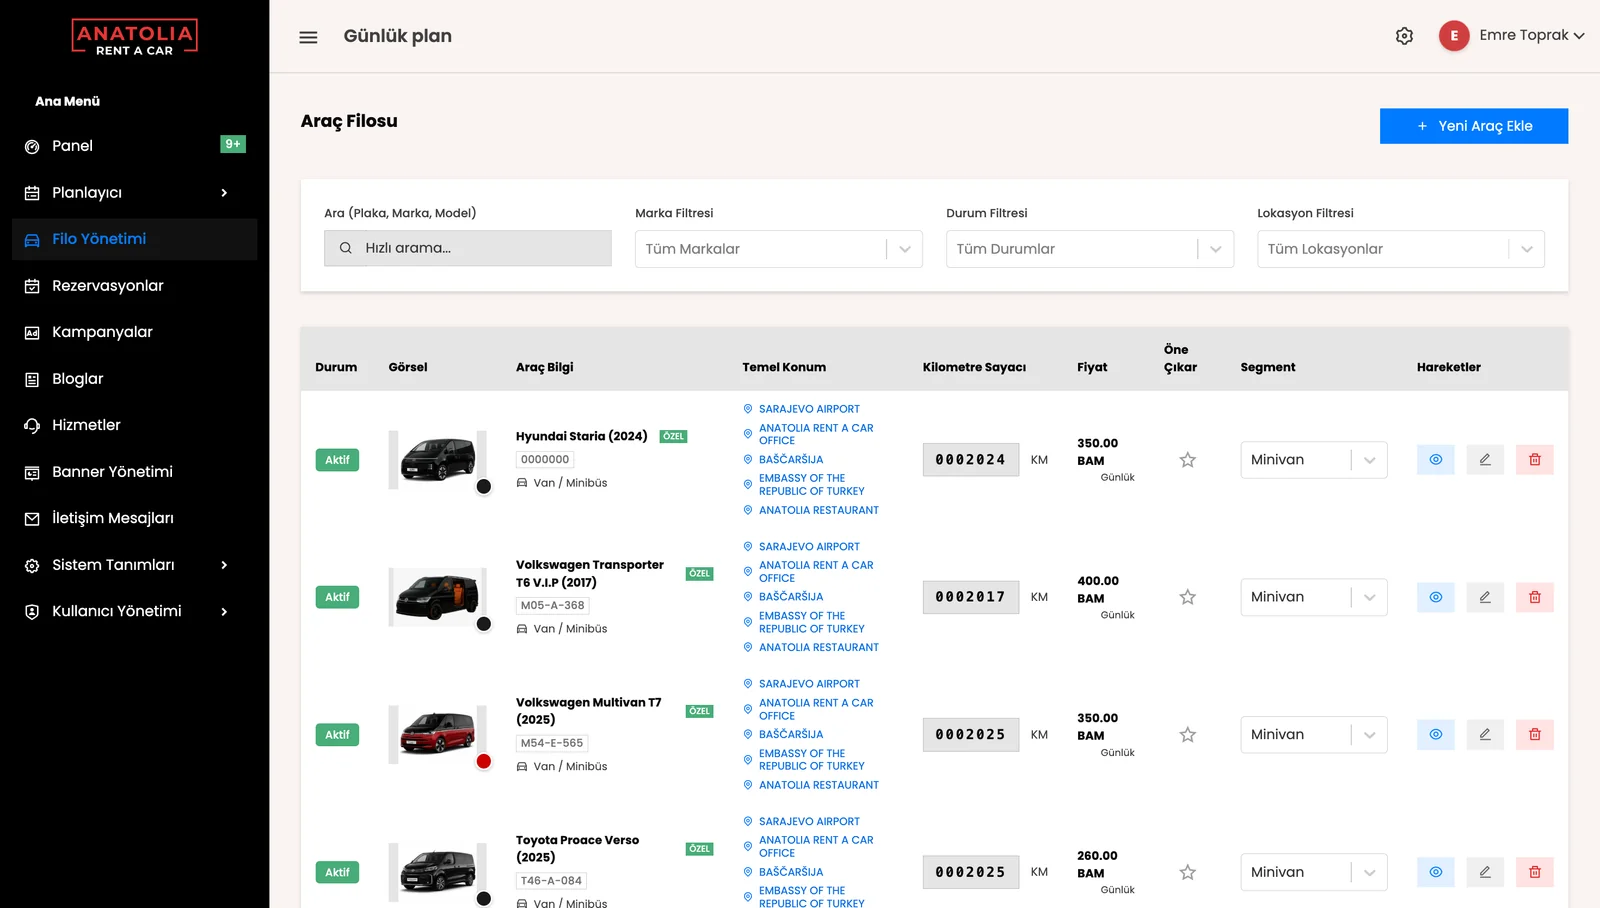Change segment dropdown for Toyota Proace Verso
The width and height of the screenshot is (1600, 908).
[x=1313, y=872]
